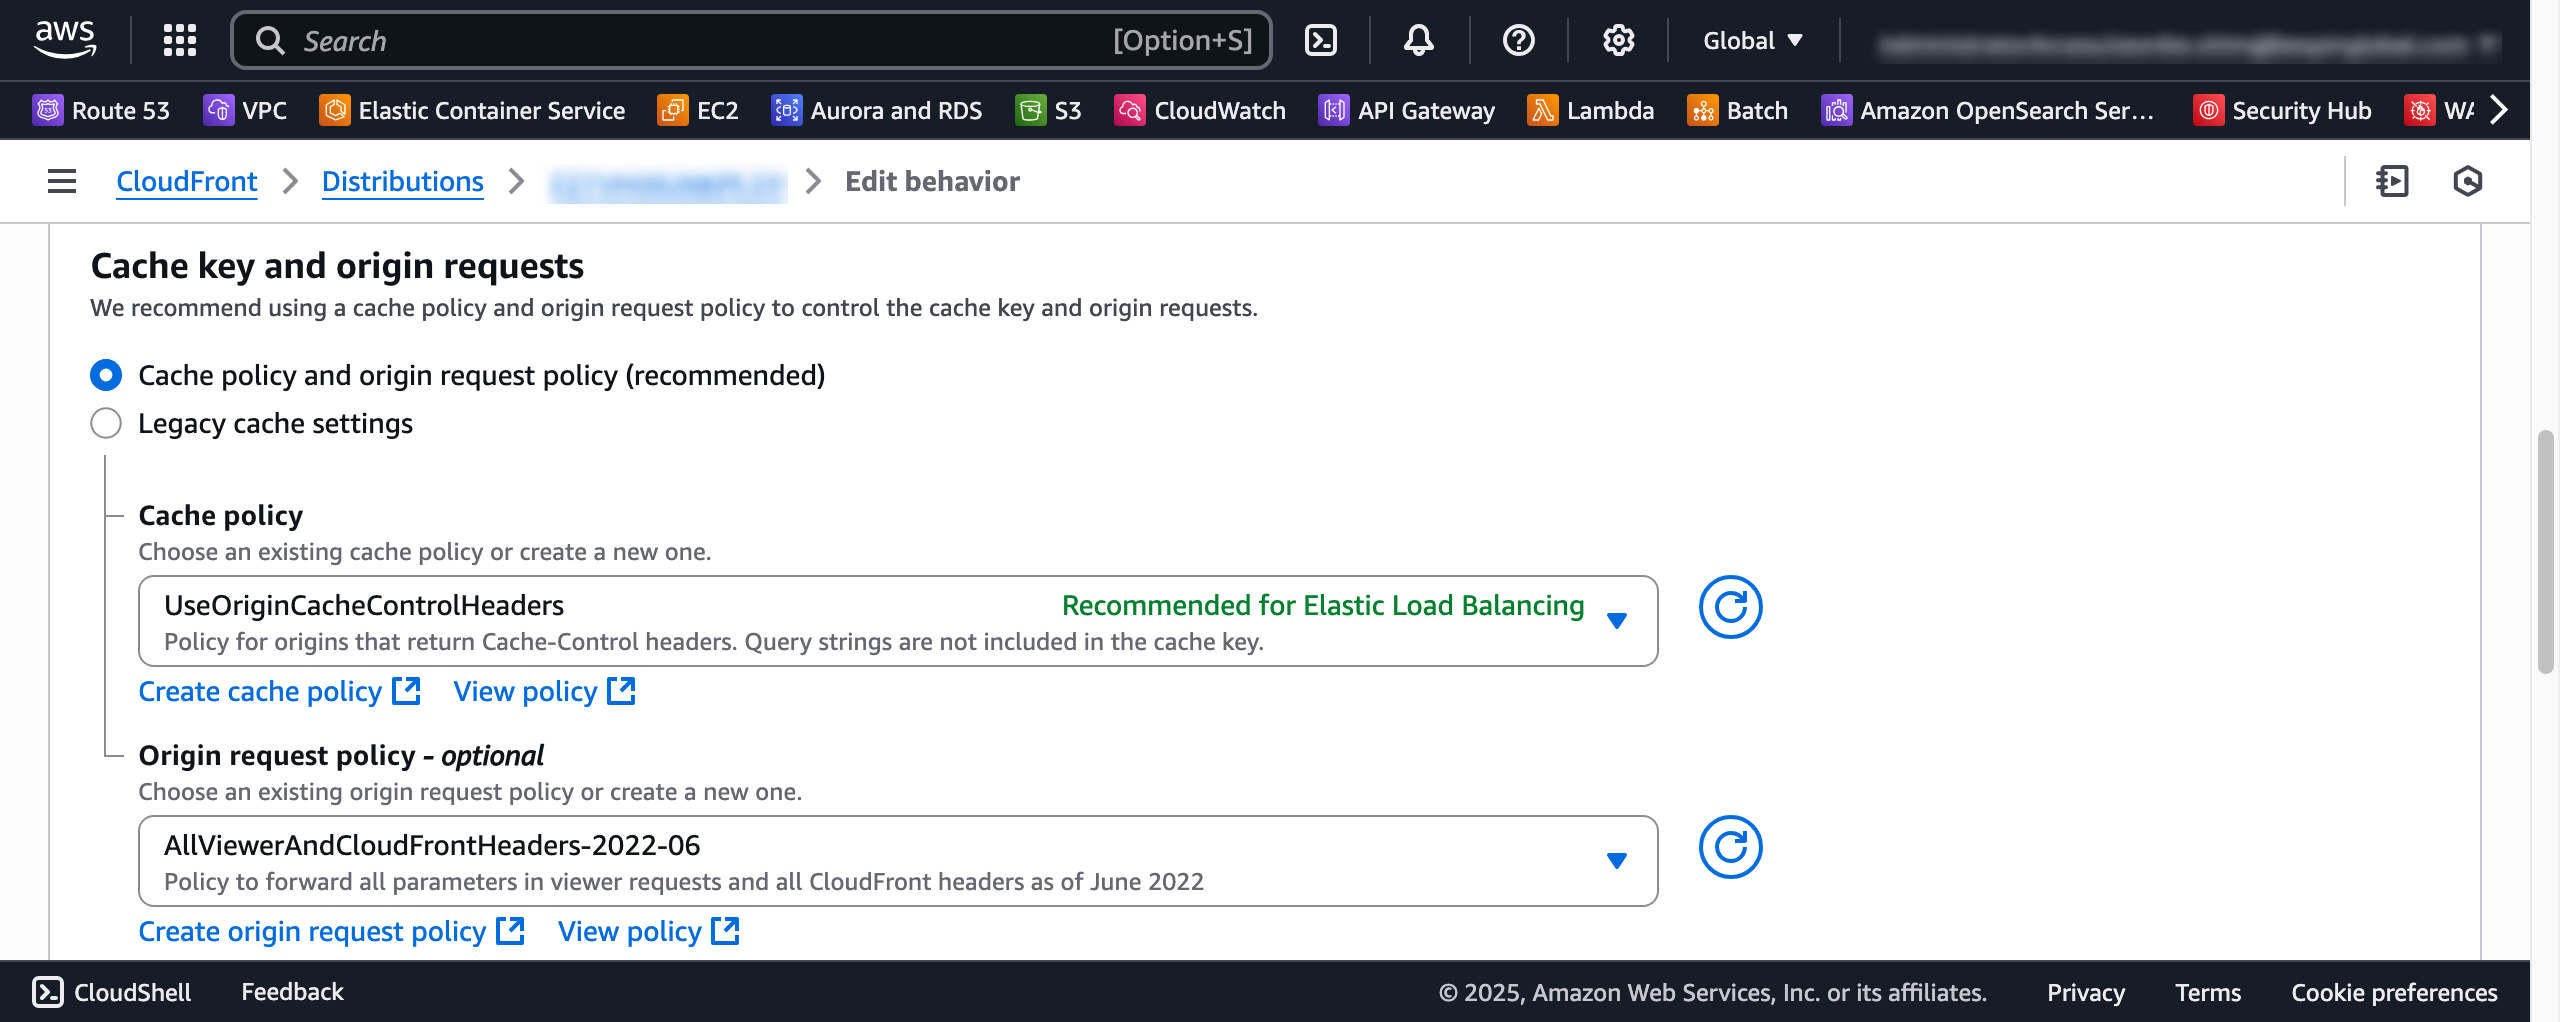Screen dimensions: 2560x1022
Task: Click the hexagon icon in breadcrumb bar
Action: [x=2467, y=181]
